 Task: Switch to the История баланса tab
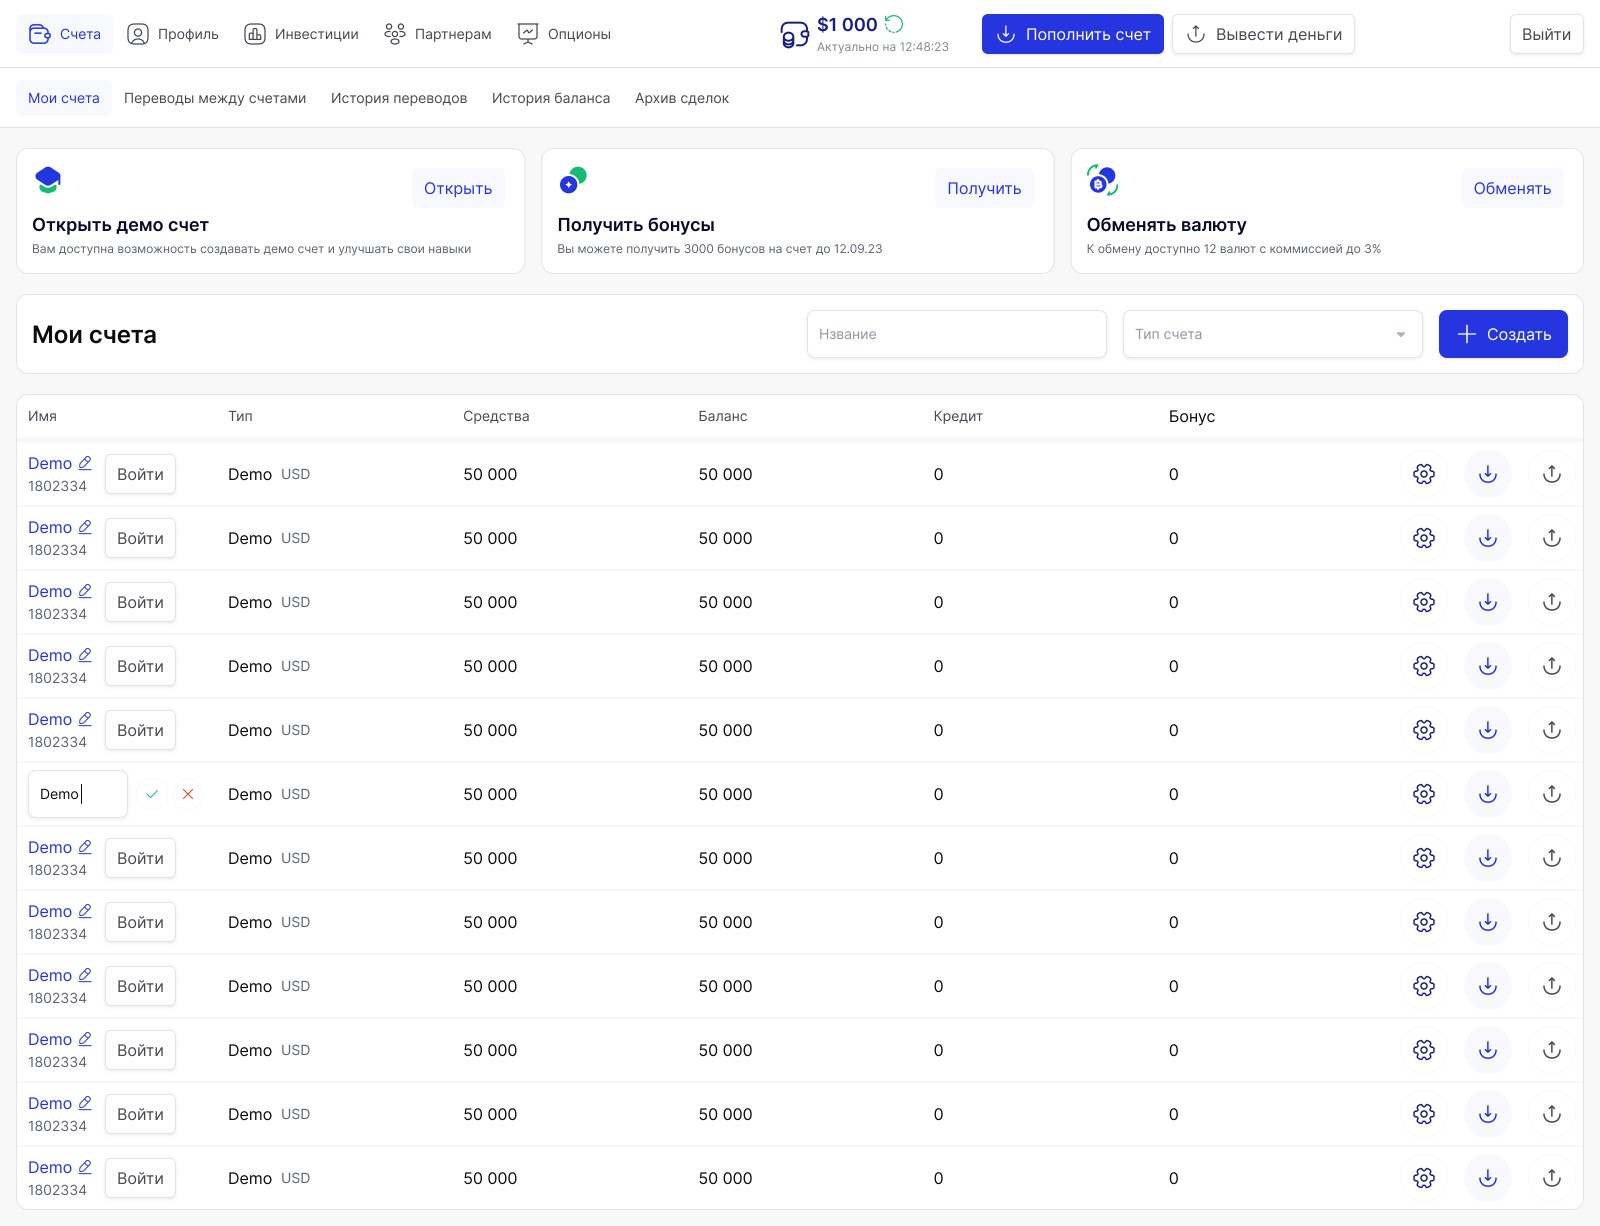551,98
